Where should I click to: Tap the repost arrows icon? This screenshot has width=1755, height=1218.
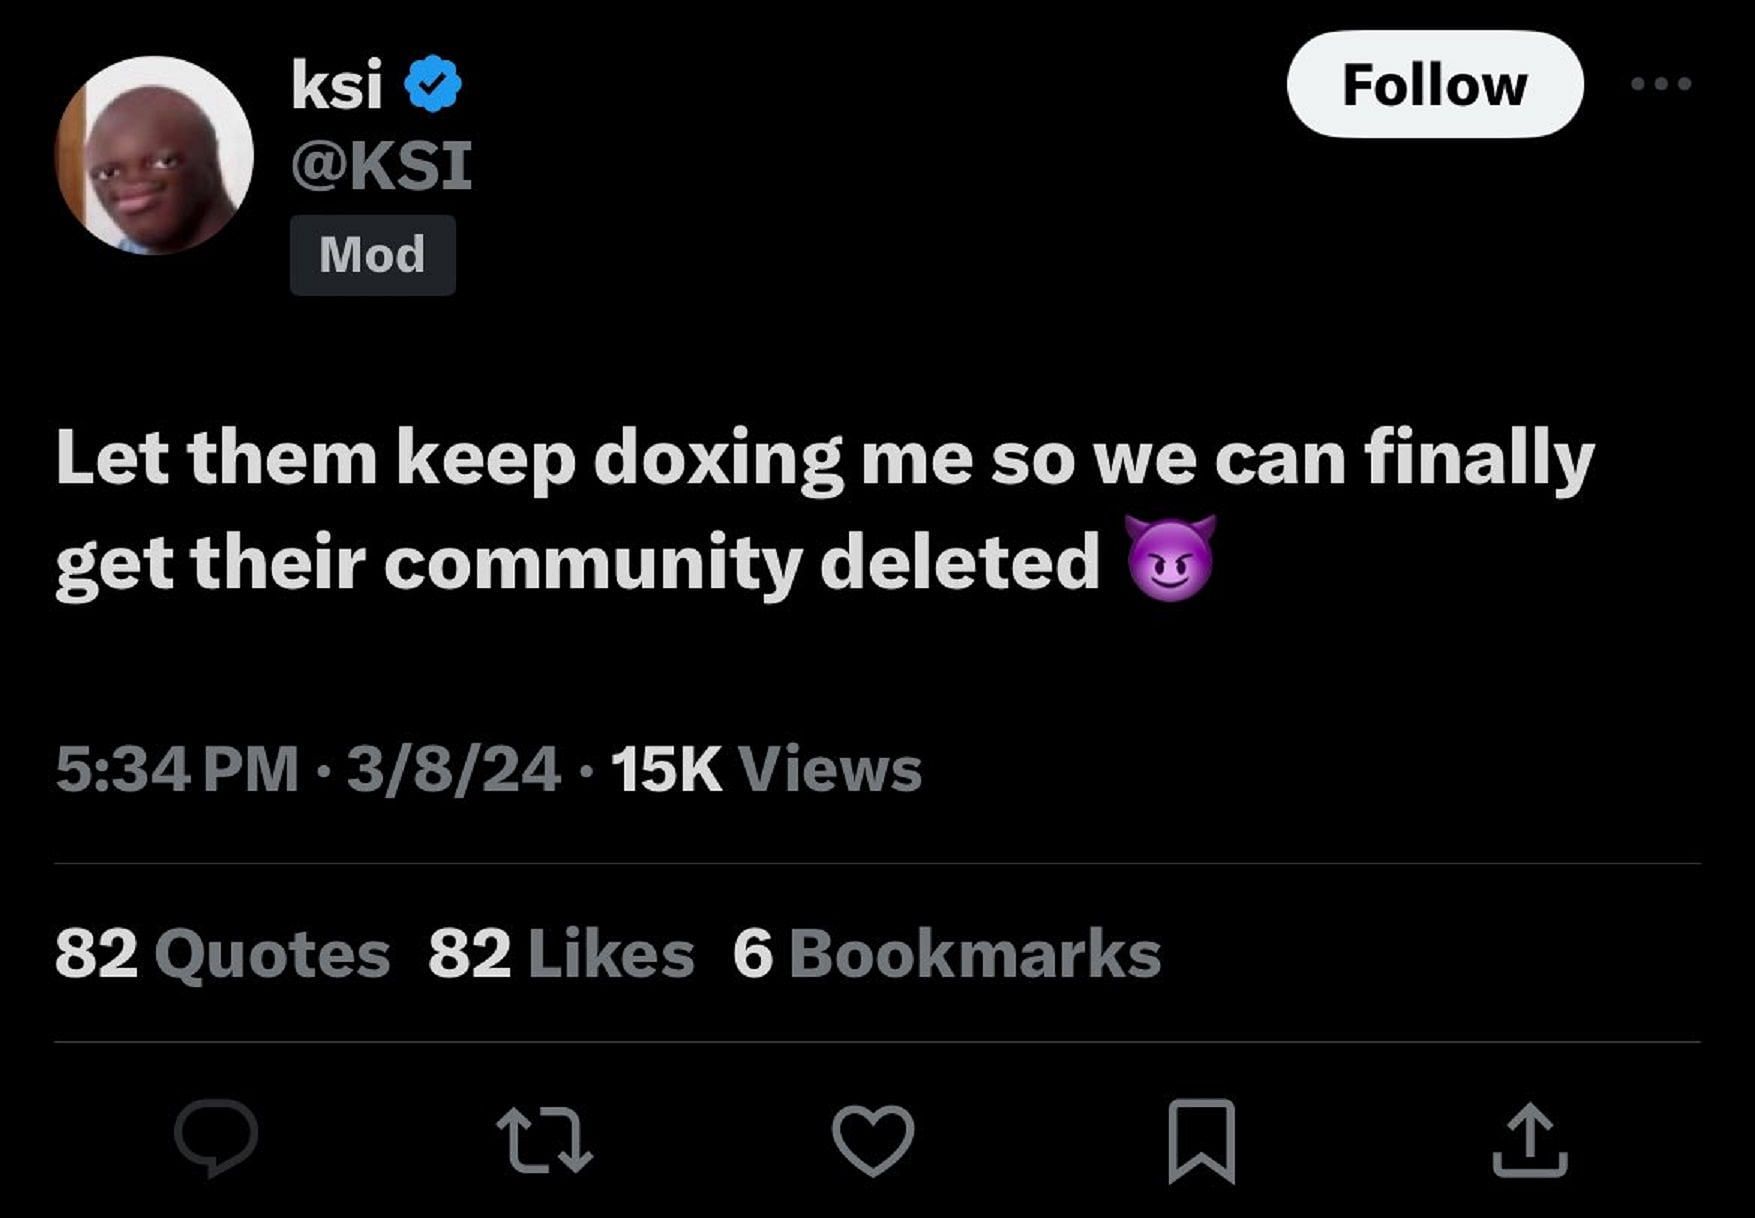coord(545,1140)
